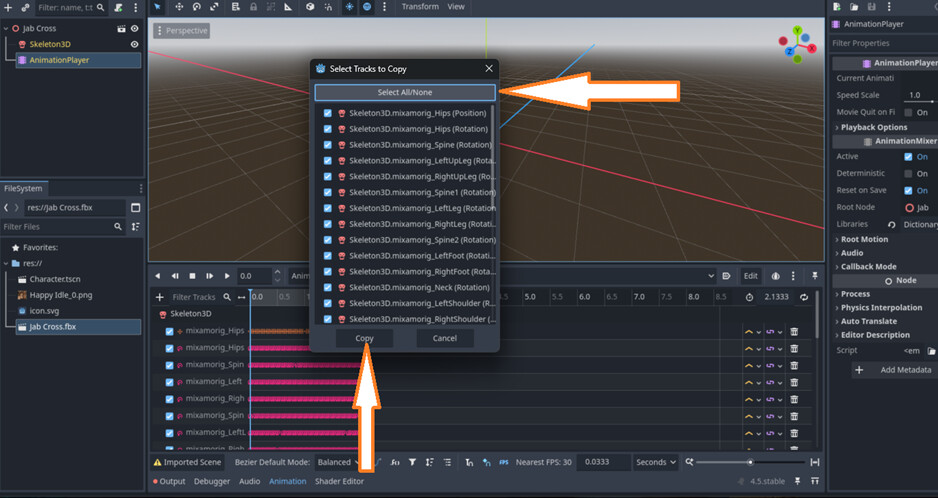
Task: Disable the Active checkbox in AnimationMixer
Action: tap(908, 157)
